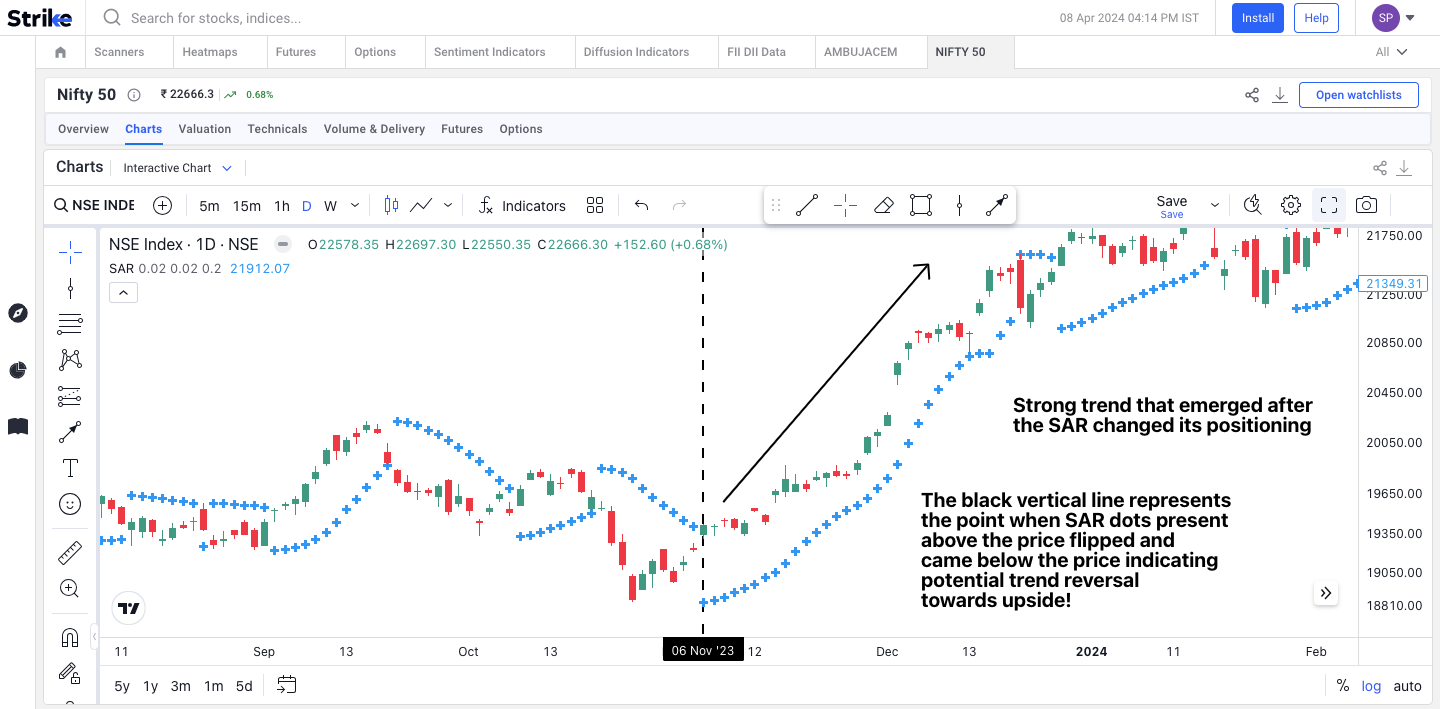Viewport: 1440px width, 709px height.
Task: Select the trend line drawing tool
Action: (70, 289)
